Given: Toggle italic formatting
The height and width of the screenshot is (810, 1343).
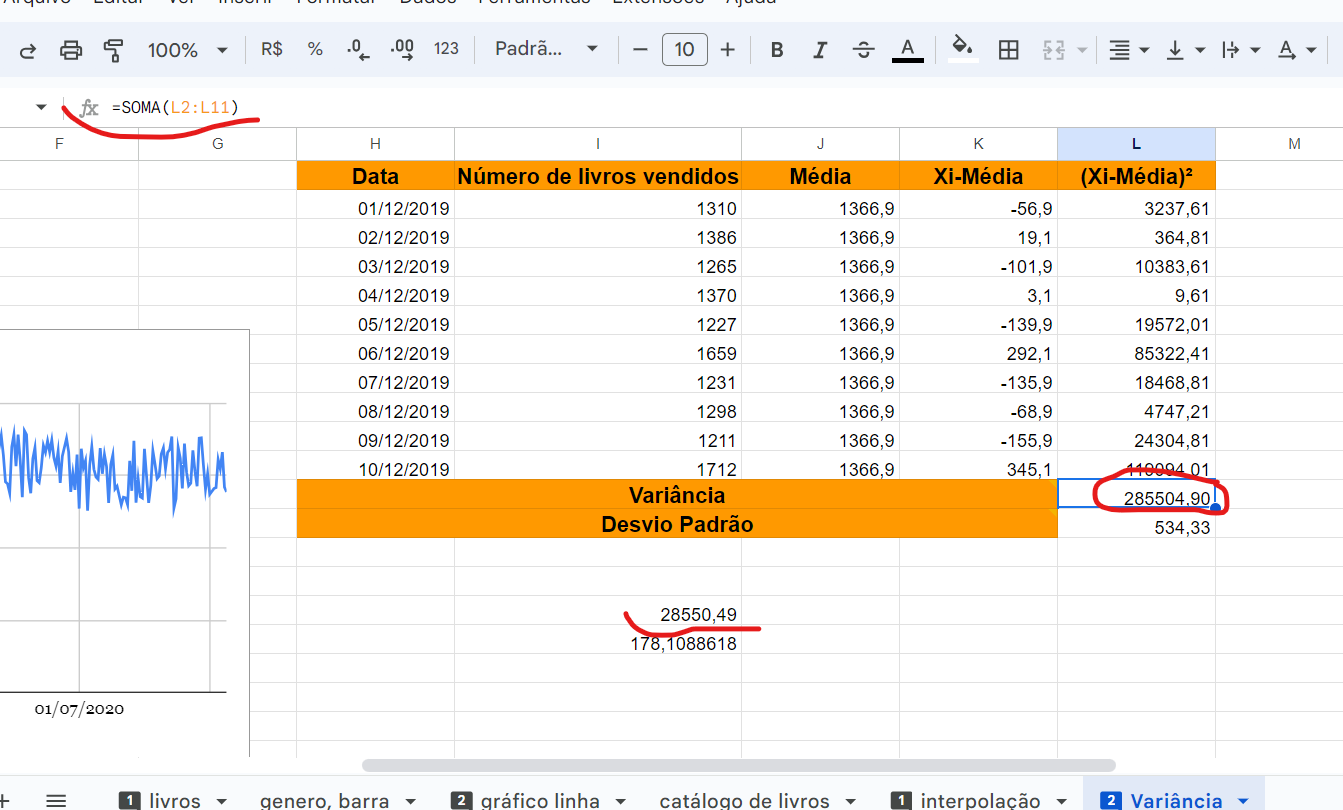Looking at the screenshot, I should 820,50.
